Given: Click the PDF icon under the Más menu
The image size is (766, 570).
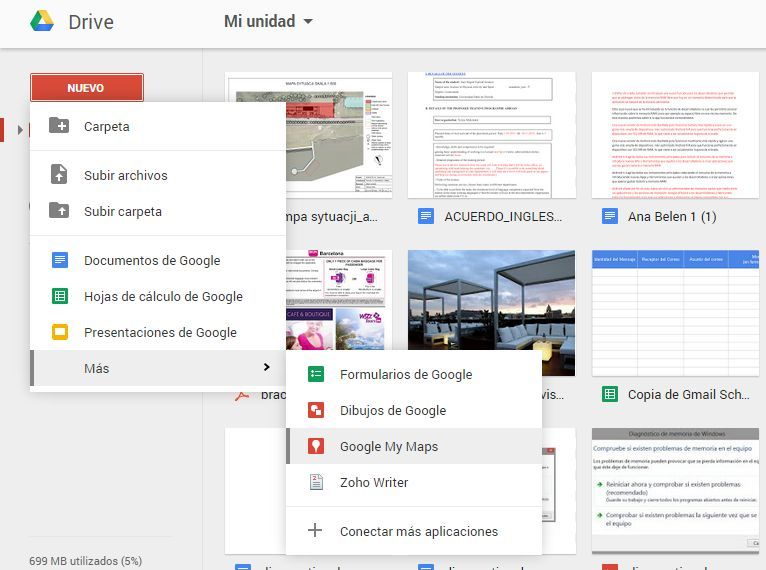Looking at the screenshot, I should tap(242, 396).
